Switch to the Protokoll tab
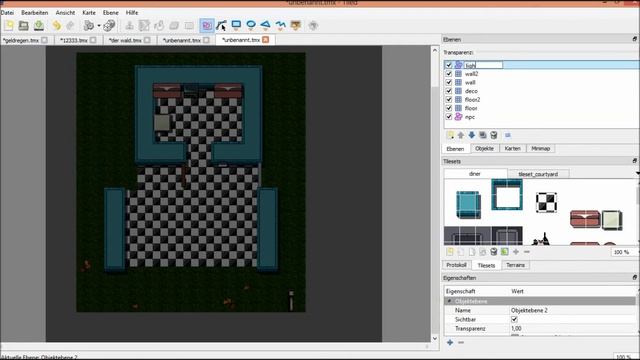640x360 pixels. click(456, 265)
